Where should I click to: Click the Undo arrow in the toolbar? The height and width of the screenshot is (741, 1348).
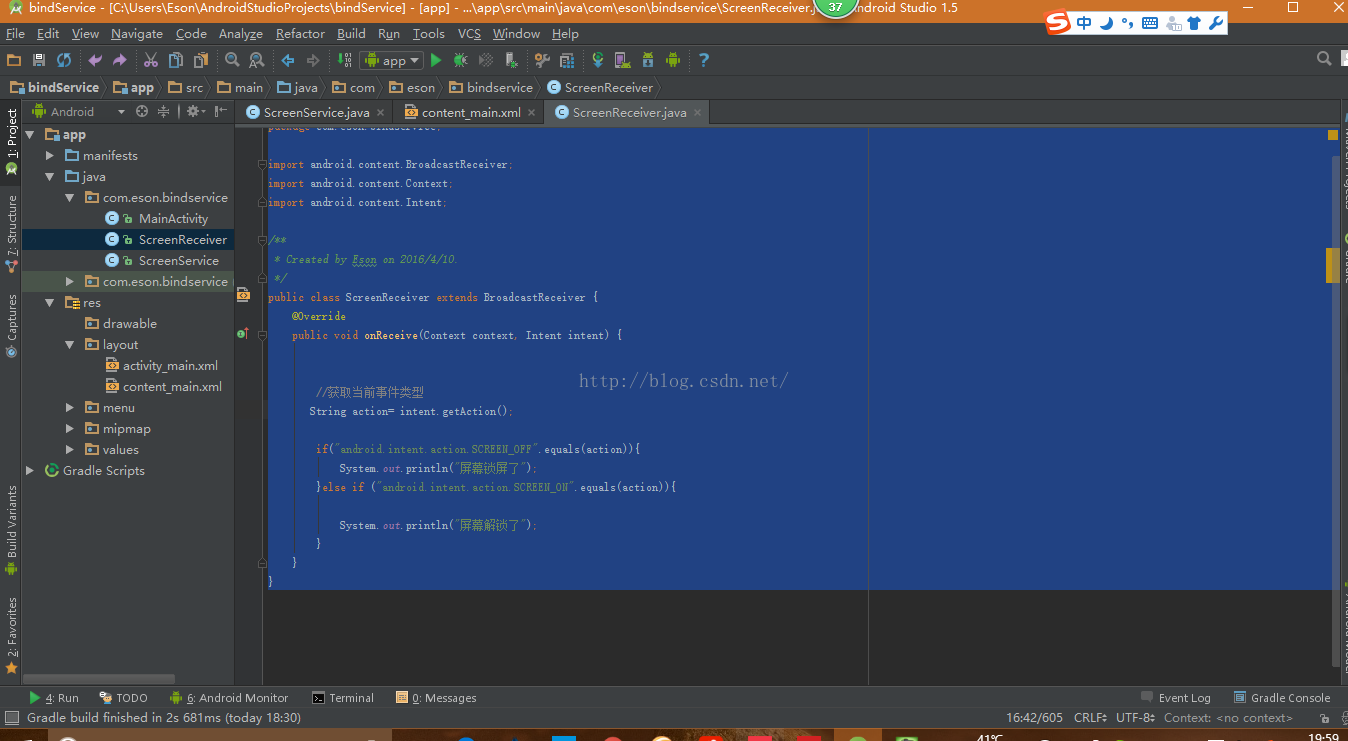pos(95,61)
